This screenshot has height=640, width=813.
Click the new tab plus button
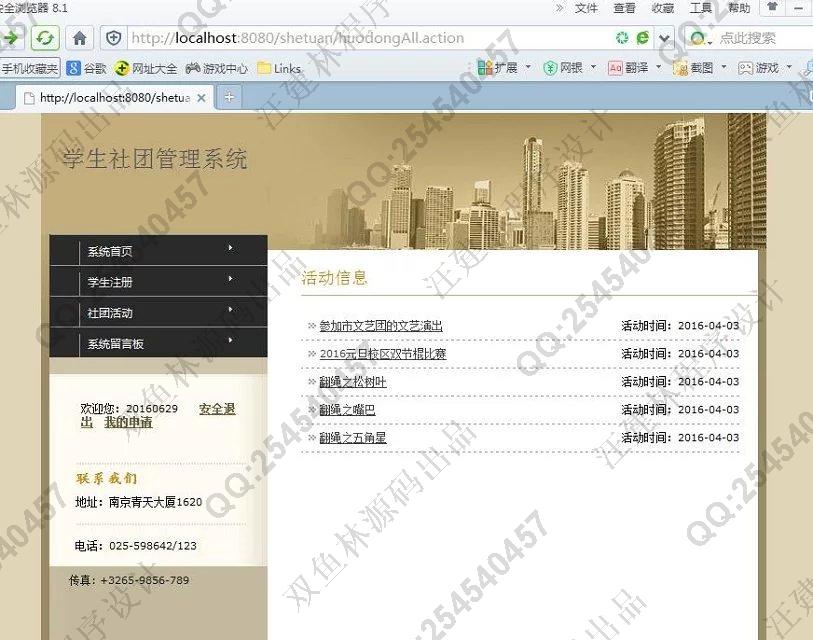(229, 97)
